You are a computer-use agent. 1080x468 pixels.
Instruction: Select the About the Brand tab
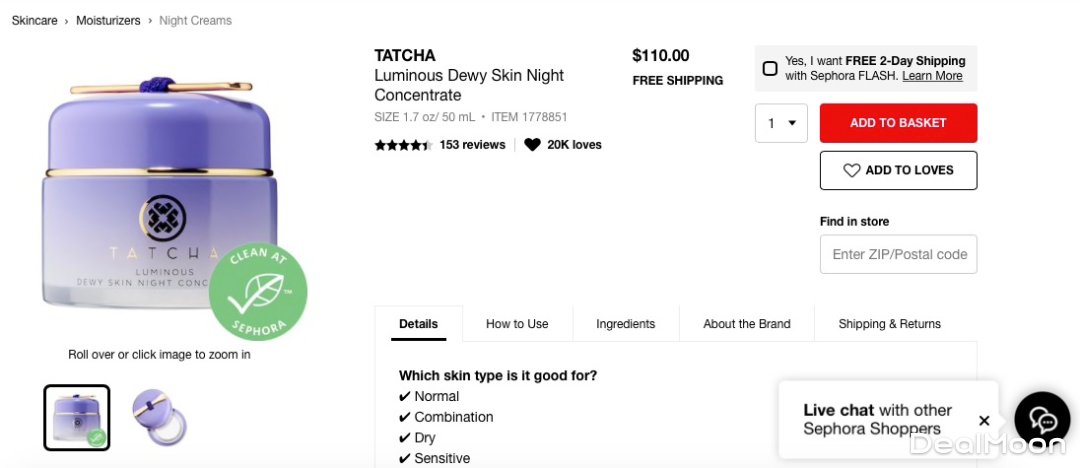[x=746, y=324]
